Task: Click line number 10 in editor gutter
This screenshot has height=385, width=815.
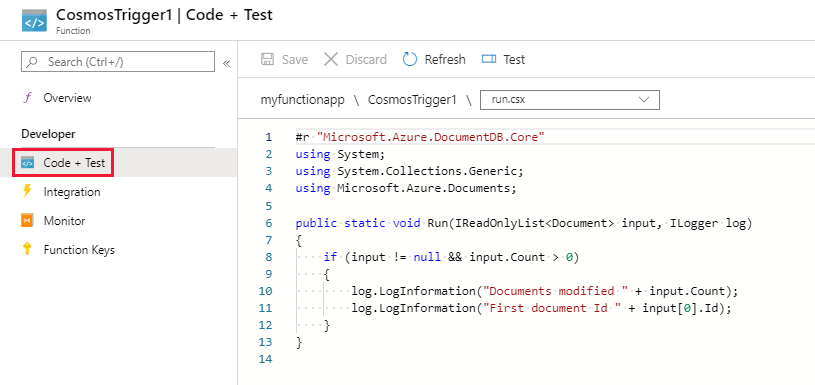Action: (x=266, y=291)
